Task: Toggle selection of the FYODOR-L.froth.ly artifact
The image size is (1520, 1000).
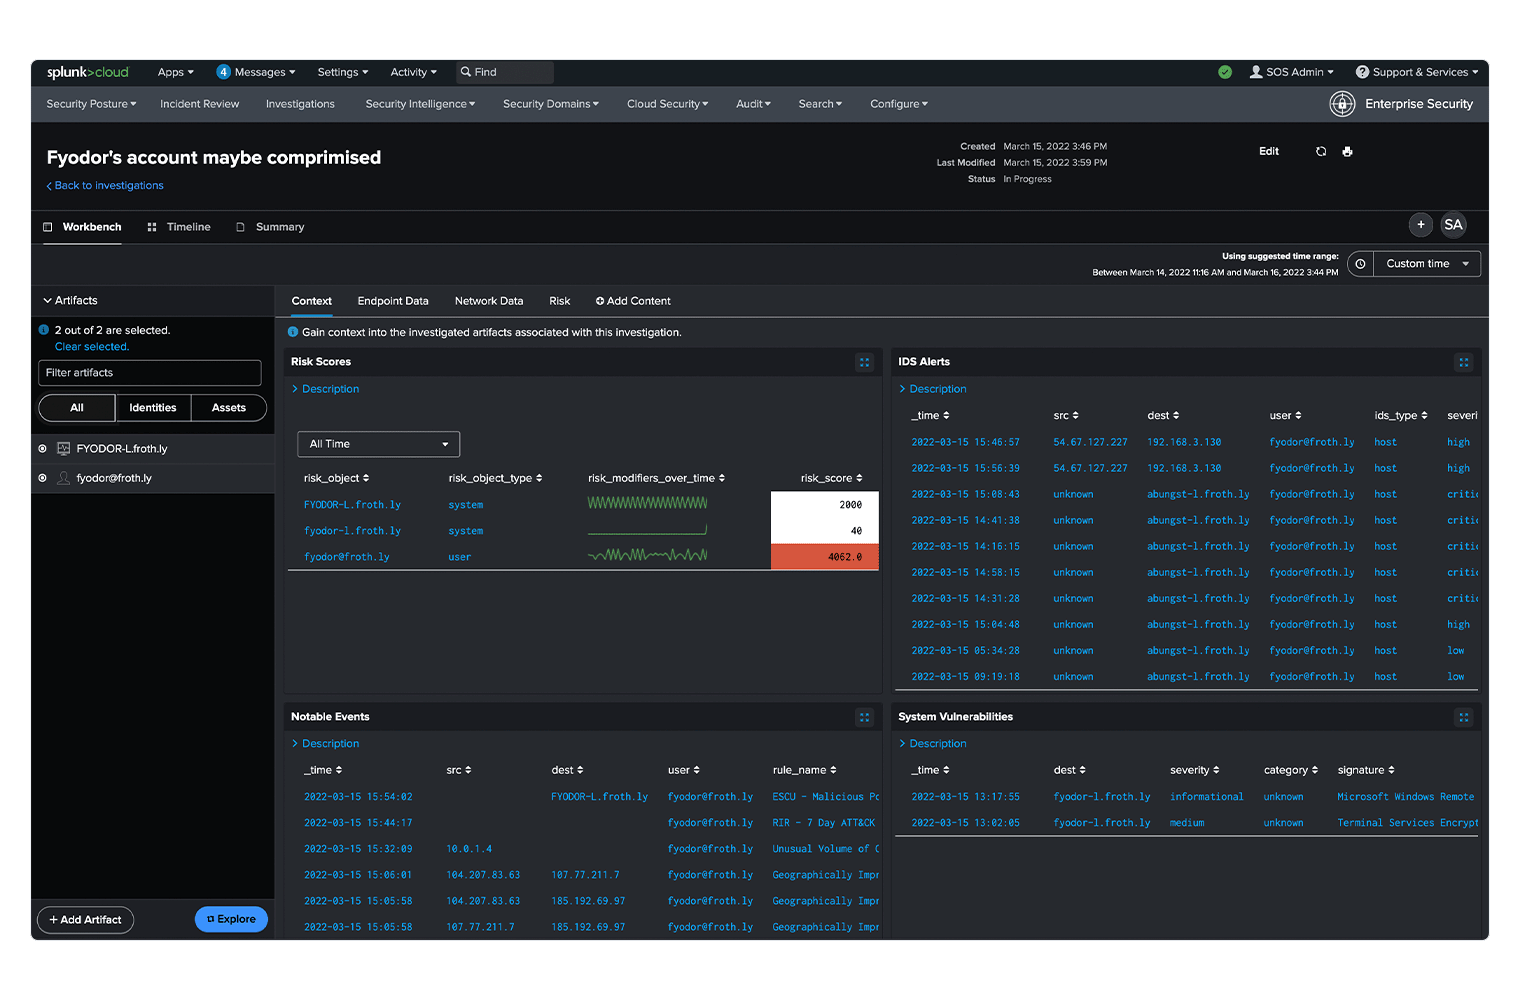Action: 42,448
